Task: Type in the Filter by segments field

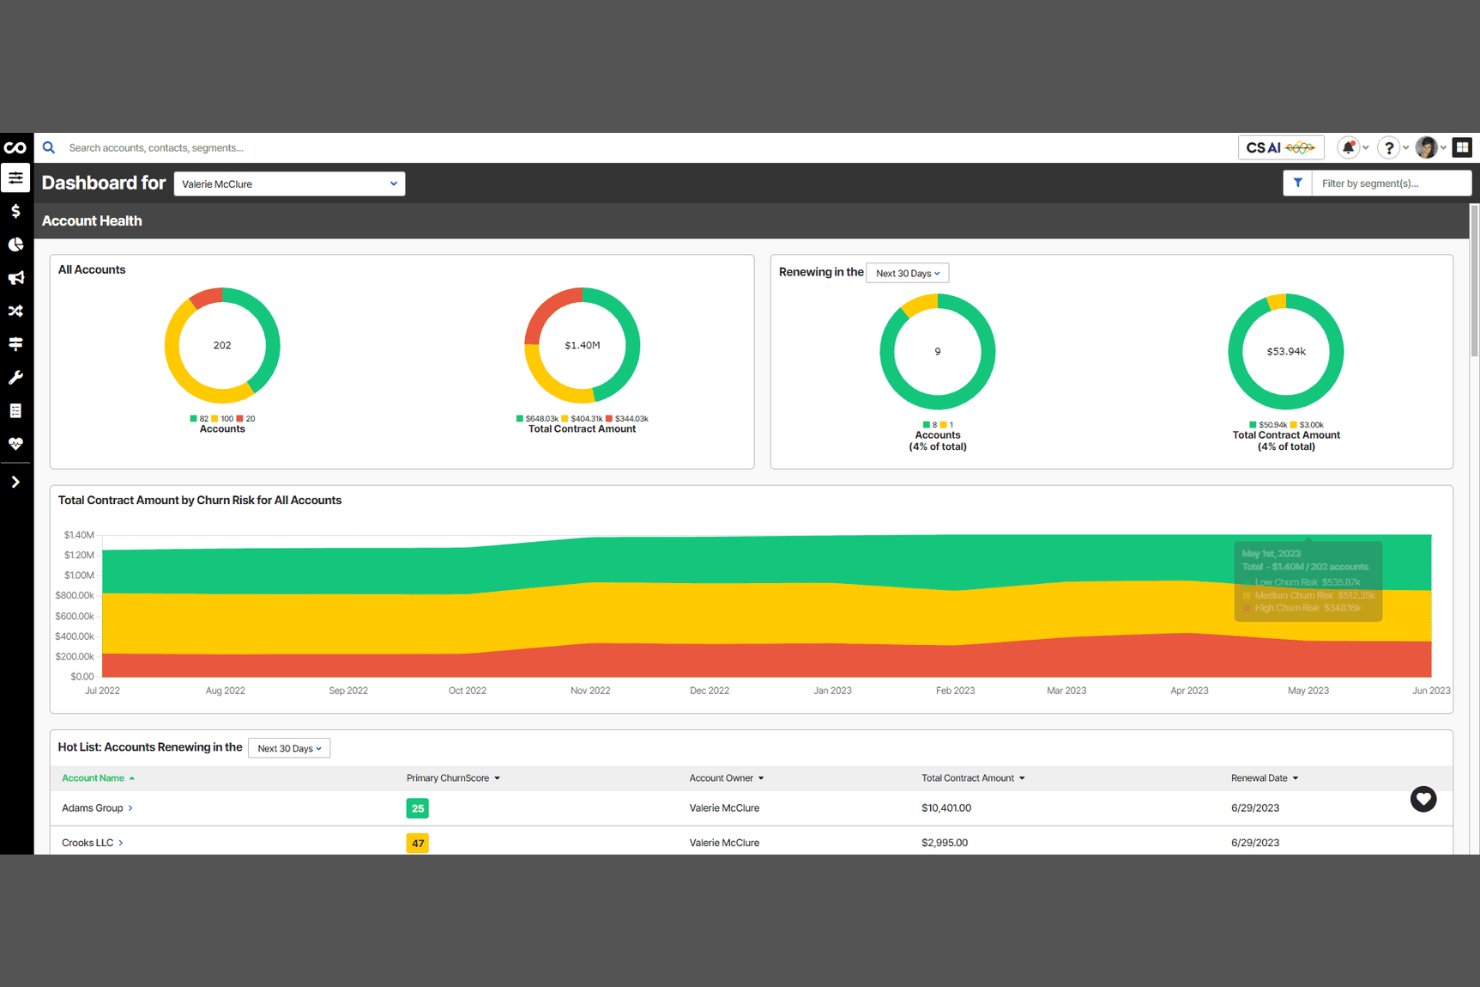Action: click(x=1390, y=183)
